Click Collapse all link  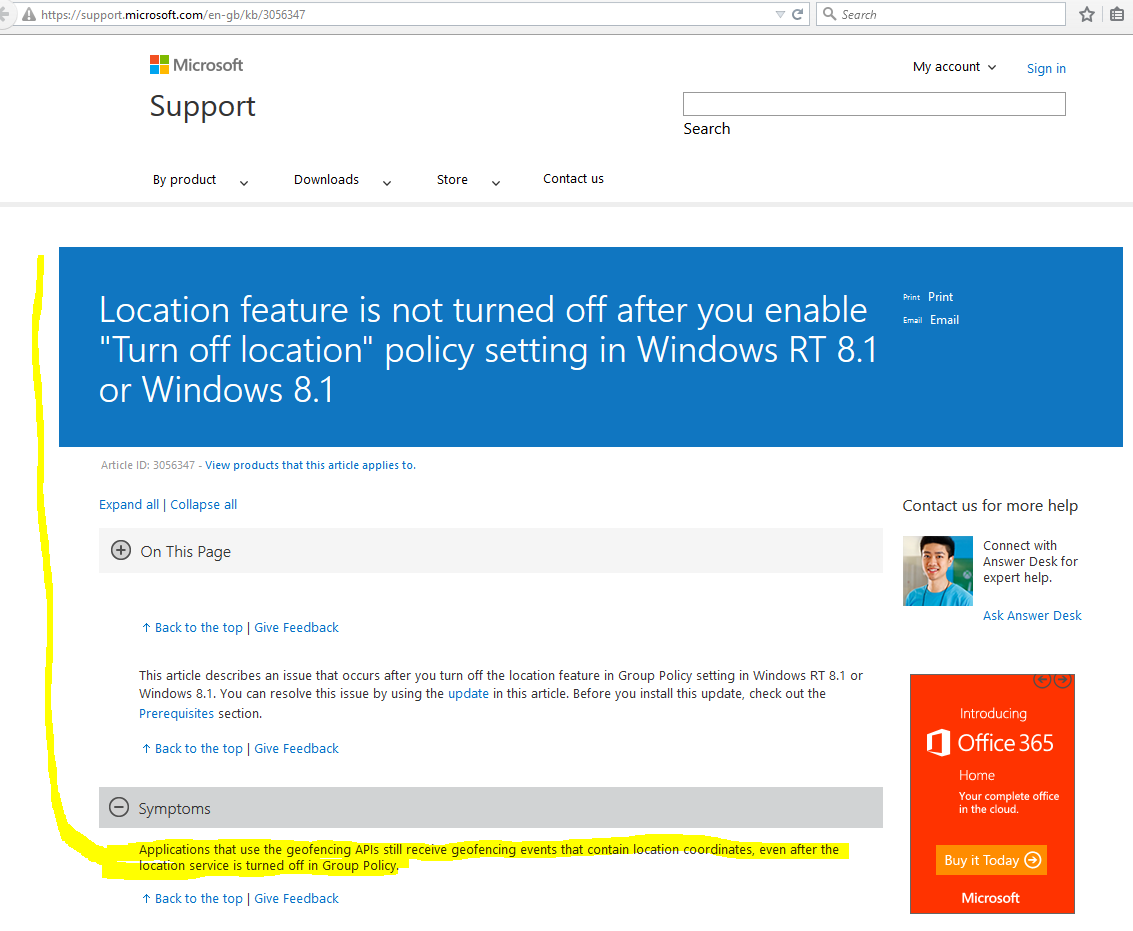[x=204, y=505]
